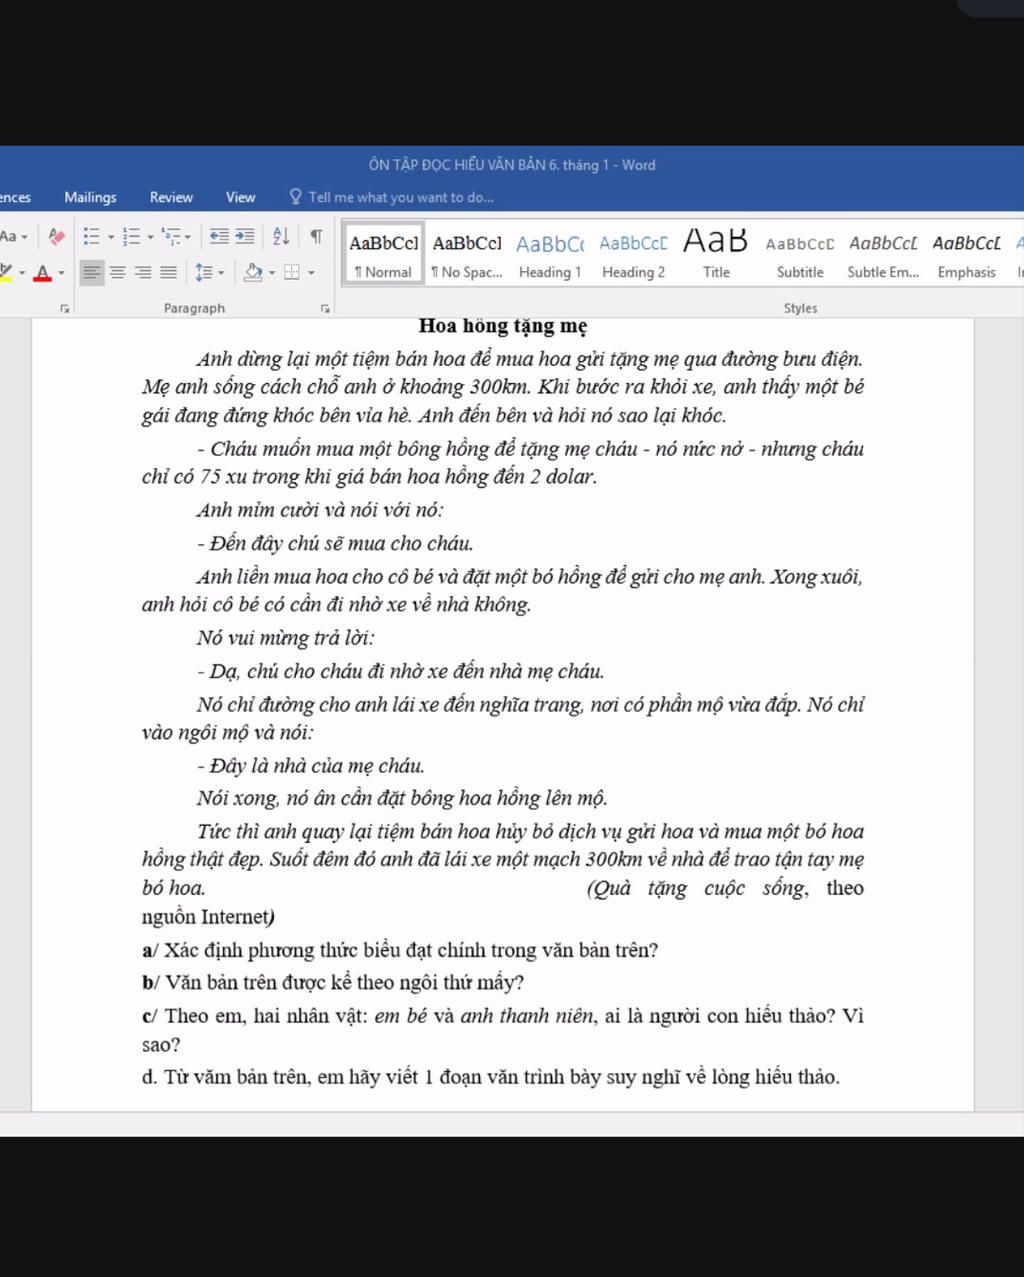Open the Change Case Aa dropdown
1024x1277 pixels.
pos(14,237)
